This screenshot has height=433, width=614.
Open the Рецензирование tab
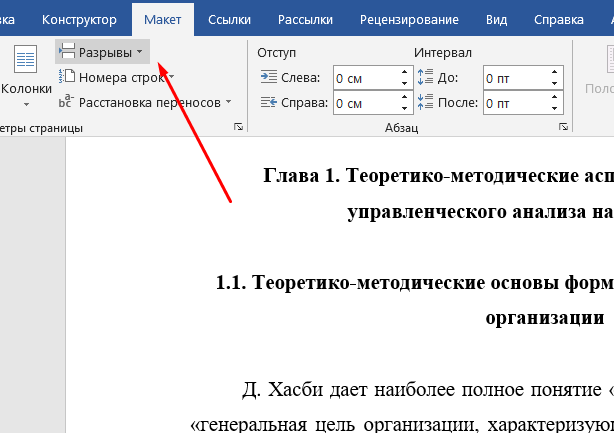[409, 20]
